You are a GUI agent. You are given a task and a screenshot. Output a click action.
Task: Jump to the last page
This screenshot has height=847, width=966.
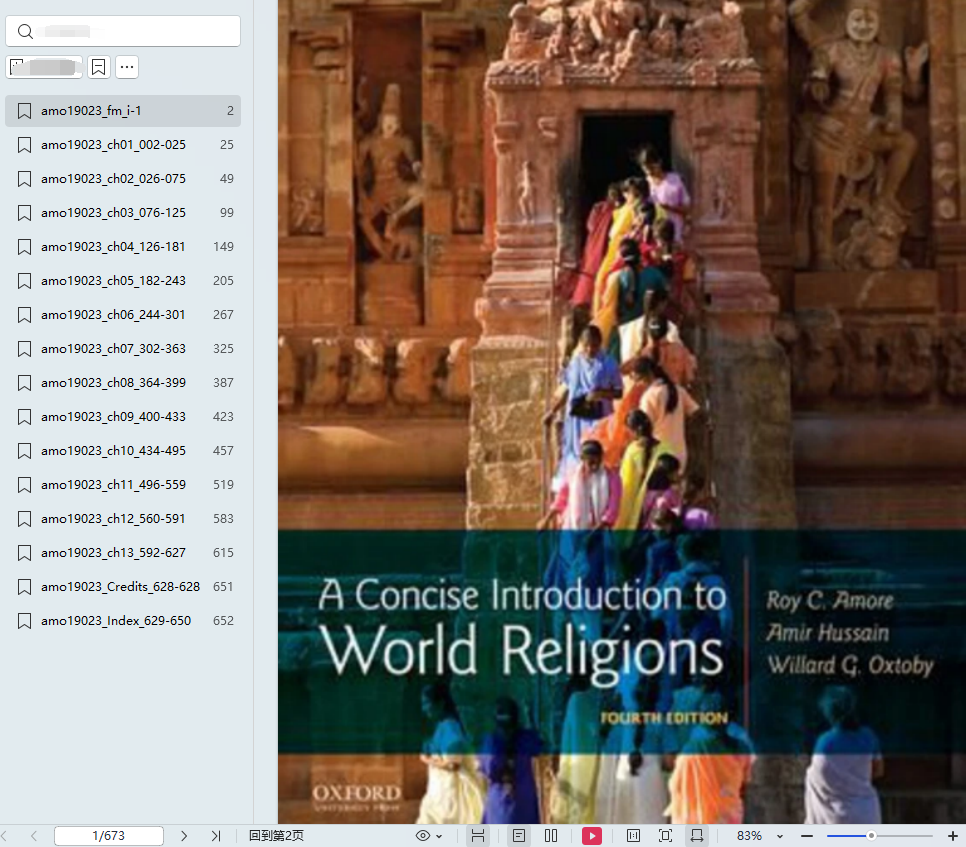pyautogui.click(x=216, y=836)
